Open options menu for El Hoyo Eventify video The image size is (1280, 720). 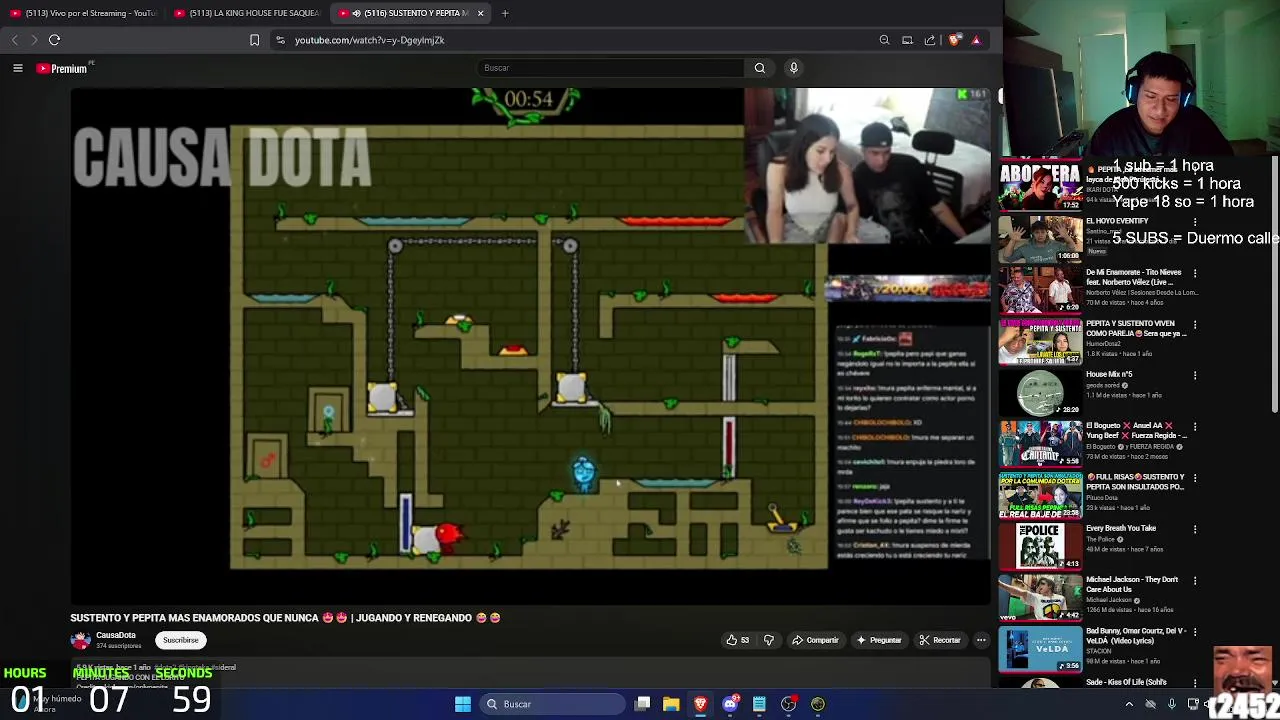coord(1194,221)
